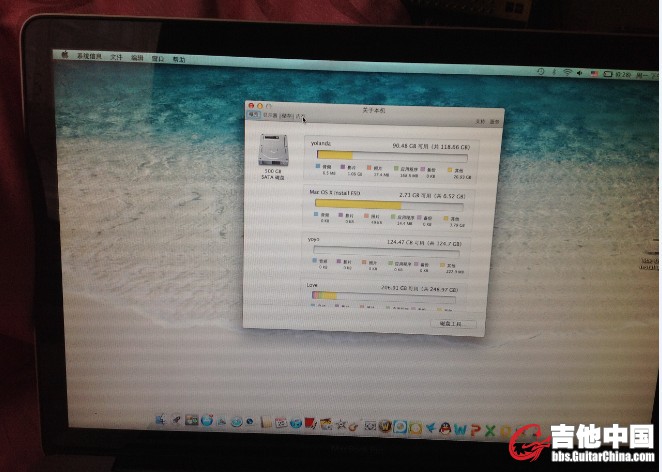662x472 pixels.
Task: Click the input source flag icon
Action: click(593, 73)
